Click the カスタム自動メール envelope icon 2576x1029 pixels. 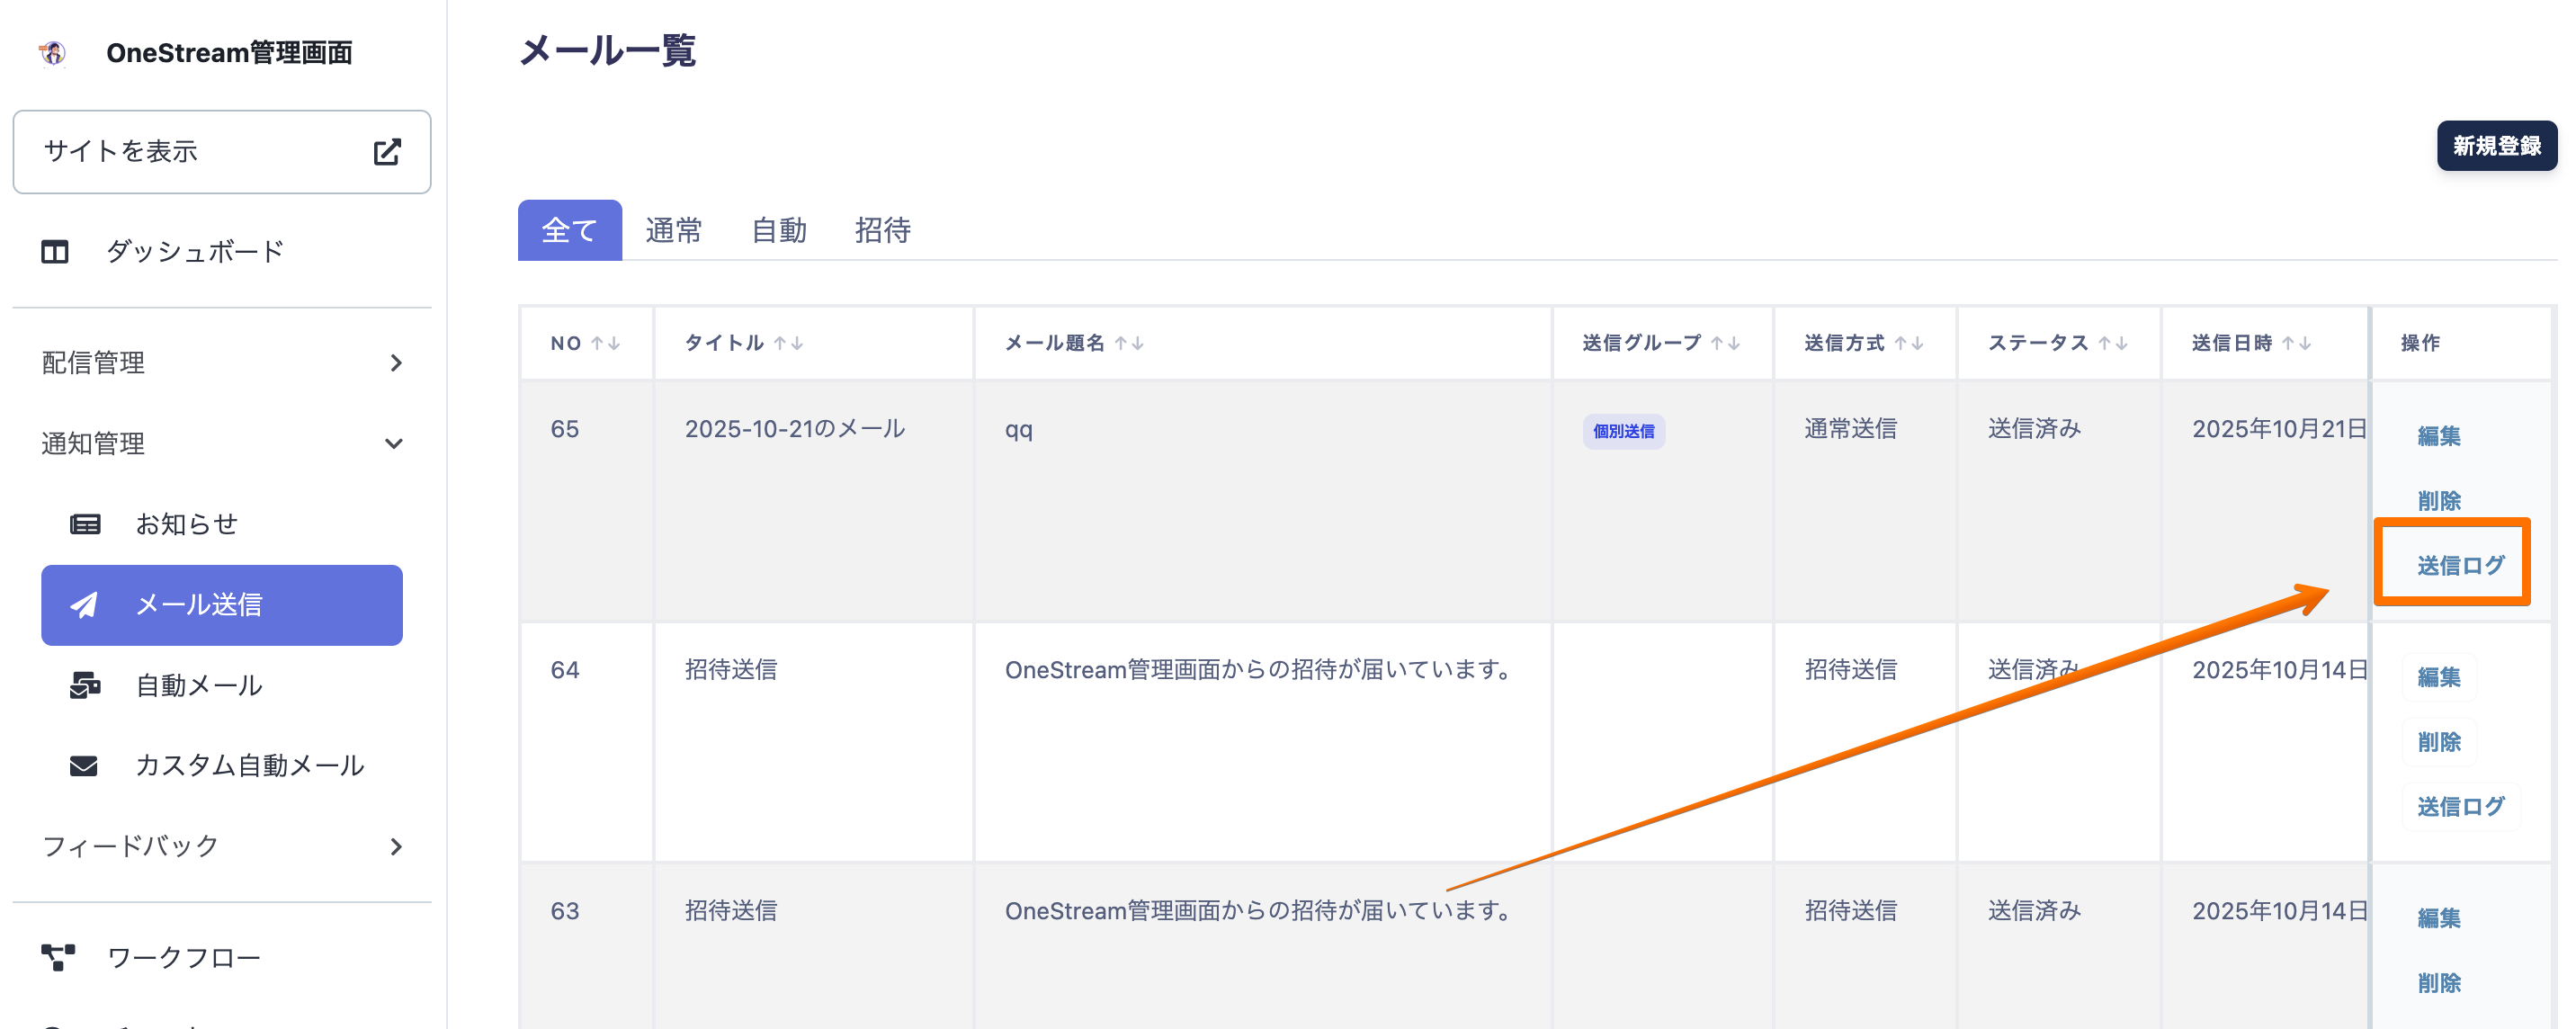point(84,766)
